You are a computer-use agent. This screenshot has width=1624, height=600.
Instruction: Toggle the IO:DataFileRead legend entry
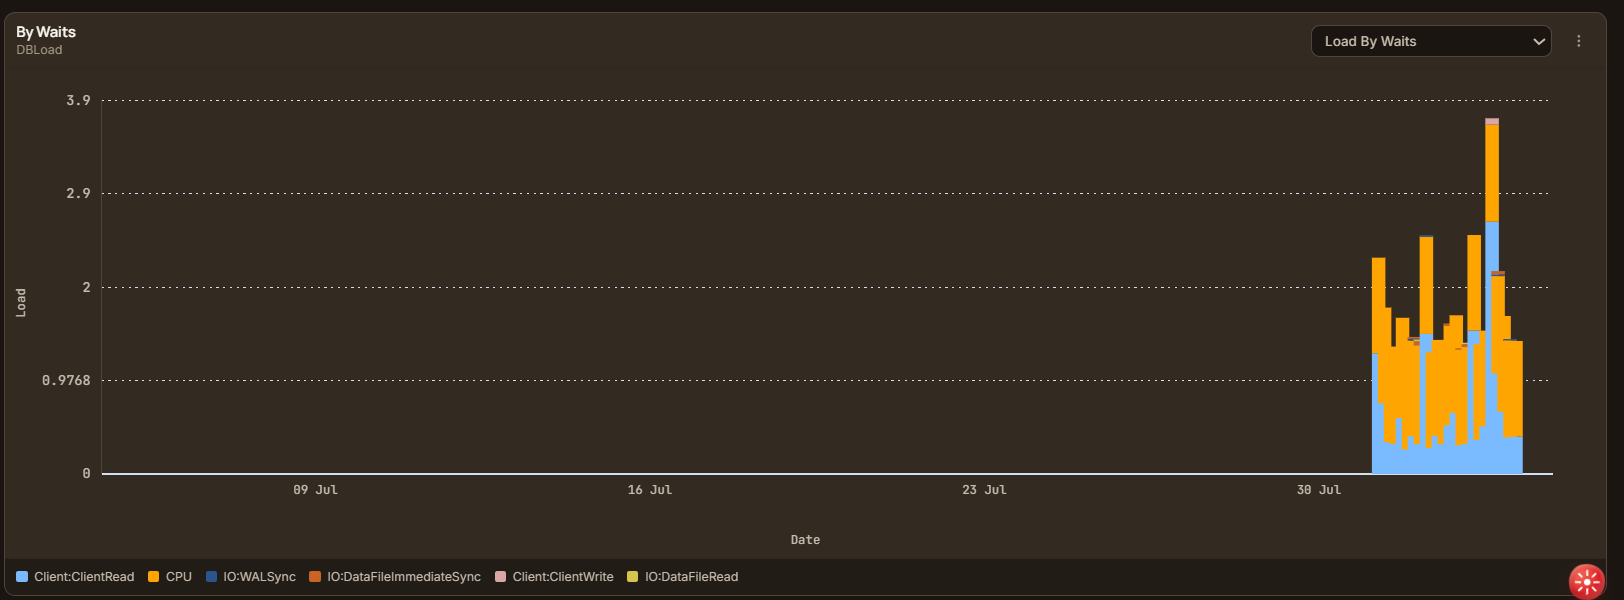[x=683, y=577]
